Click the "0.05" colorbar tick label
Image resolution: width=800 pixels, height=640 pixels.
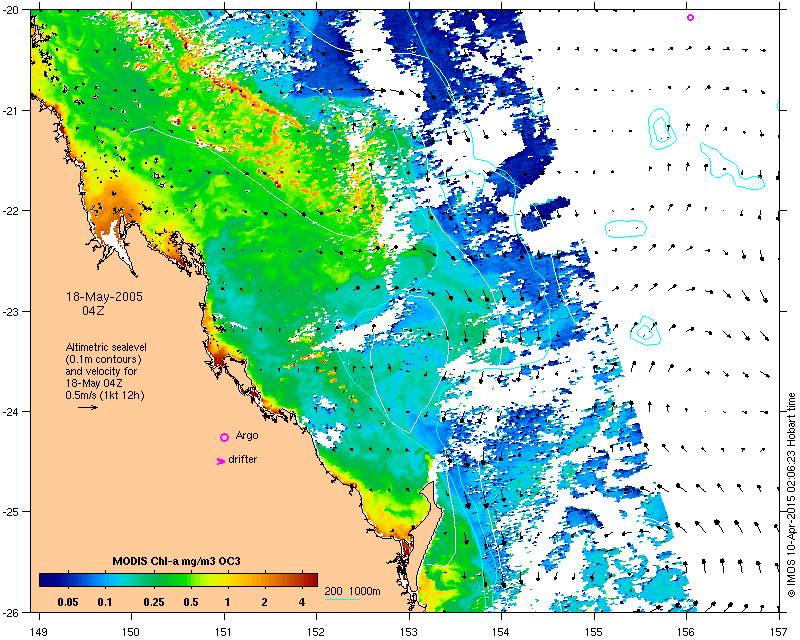pos(67,602)
